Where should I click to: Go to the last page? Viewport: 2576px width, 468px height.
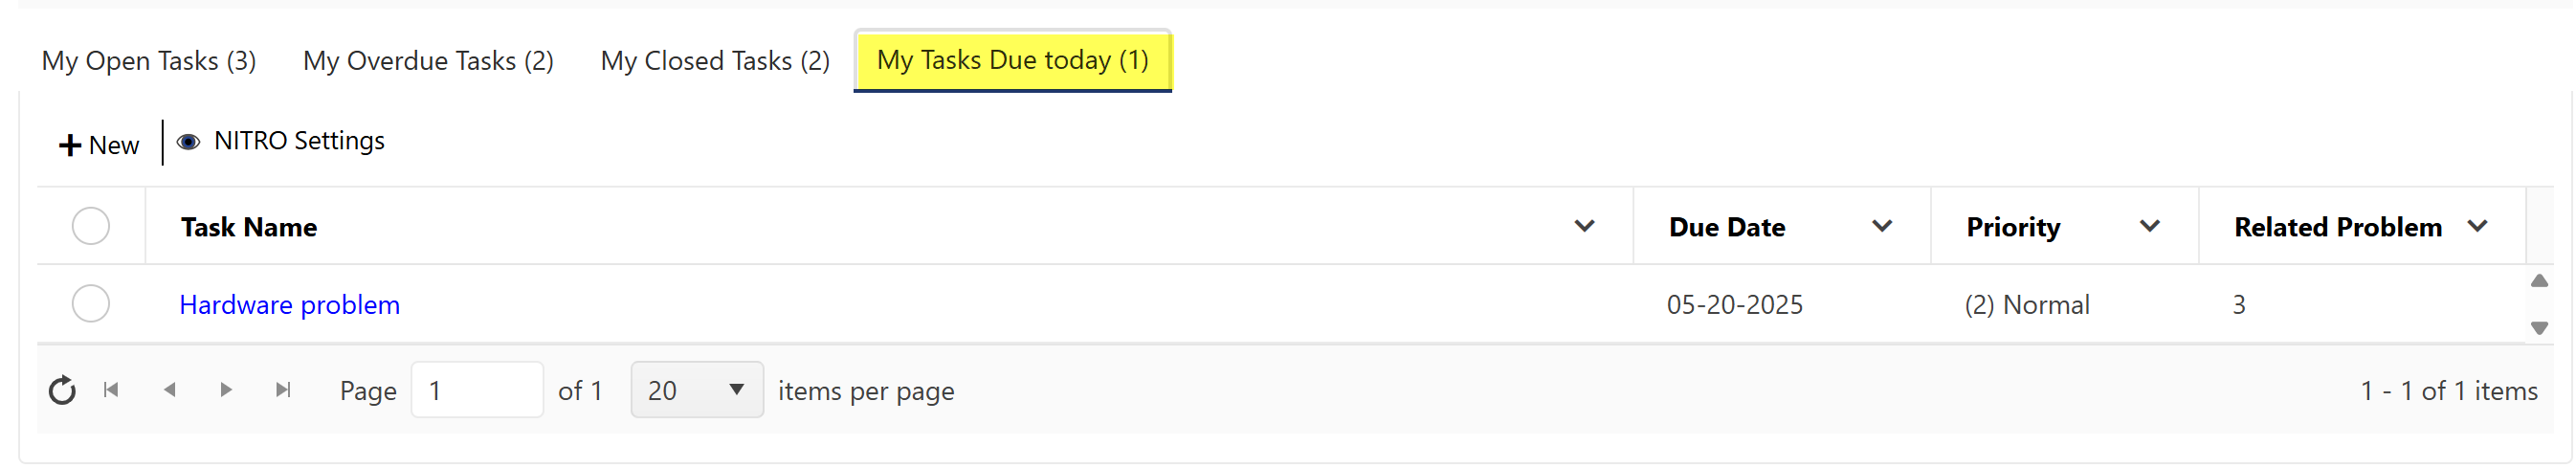coord(284,390)
